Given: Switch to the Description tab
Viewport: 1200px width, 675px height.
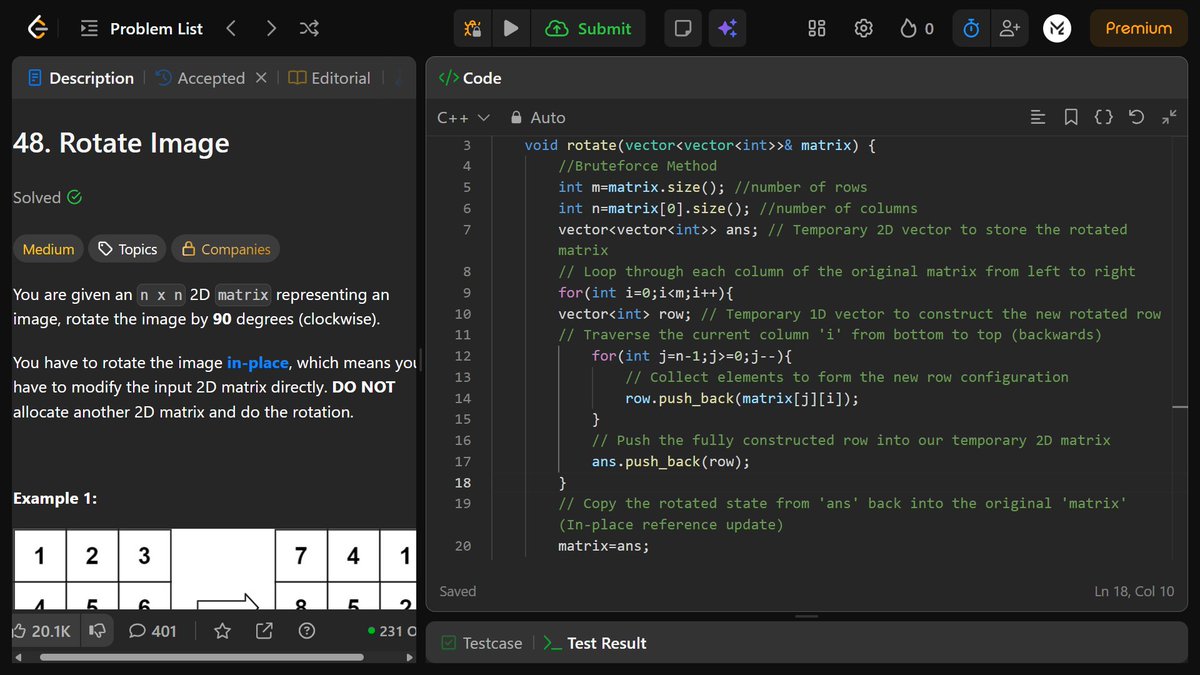Looking at the screenshot, I should [81, 78].
